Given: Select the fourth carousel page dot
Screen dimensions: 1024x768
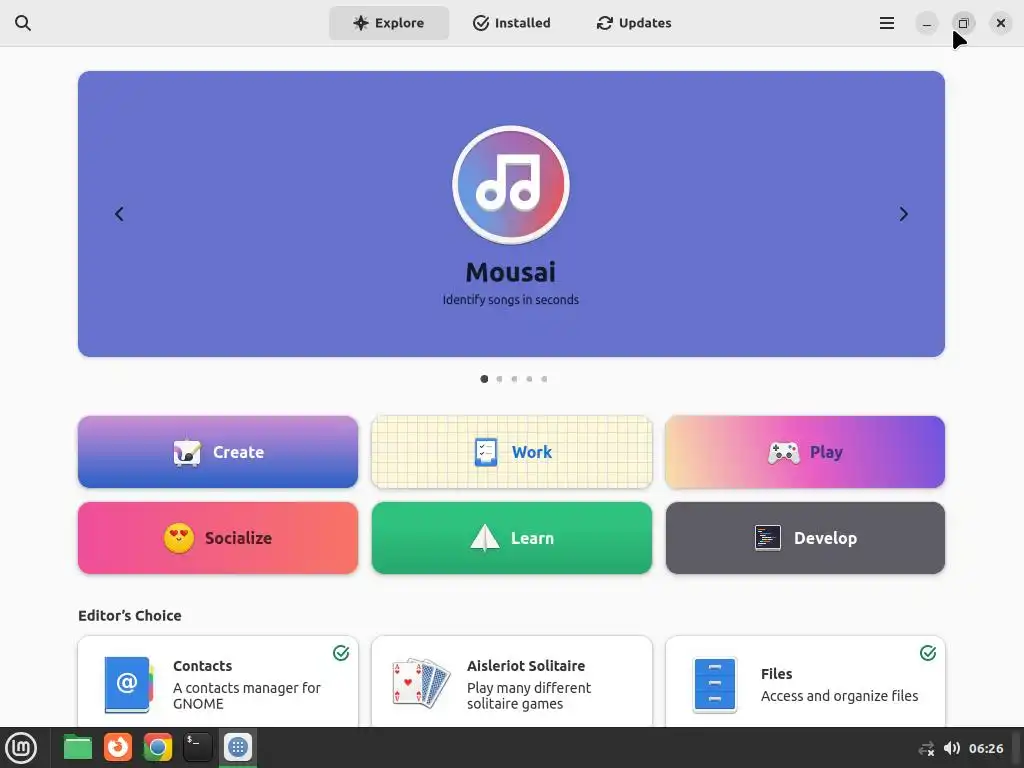Looking at the screenshot, I should [x=530, y=379].
